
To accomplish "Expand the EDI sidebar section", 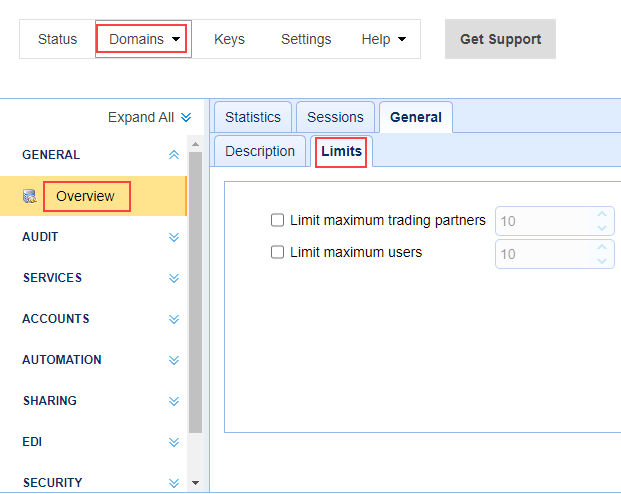I will point(174,442).
